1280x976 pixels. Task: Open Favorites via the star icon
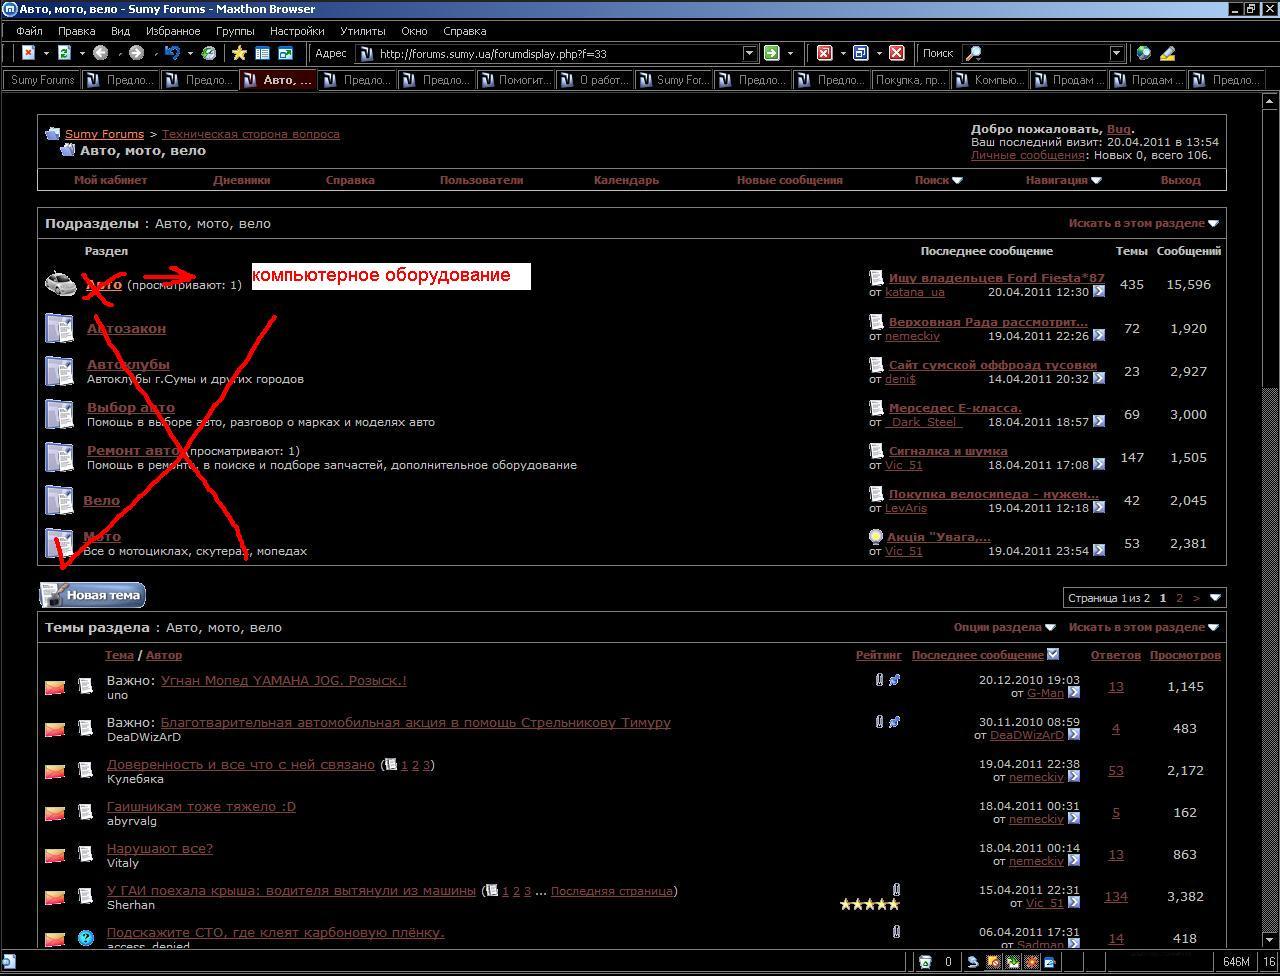(239, 53)
